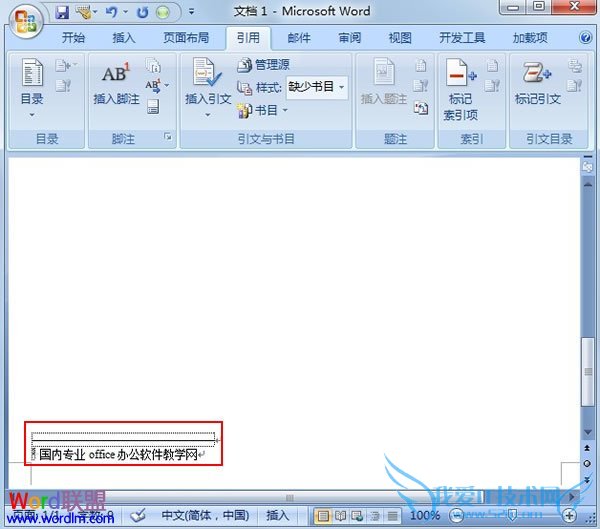Image resolution: width=600 pixels, height=529 pixels.
Task: Open the 加载项 tab
Action: (530, 38)
